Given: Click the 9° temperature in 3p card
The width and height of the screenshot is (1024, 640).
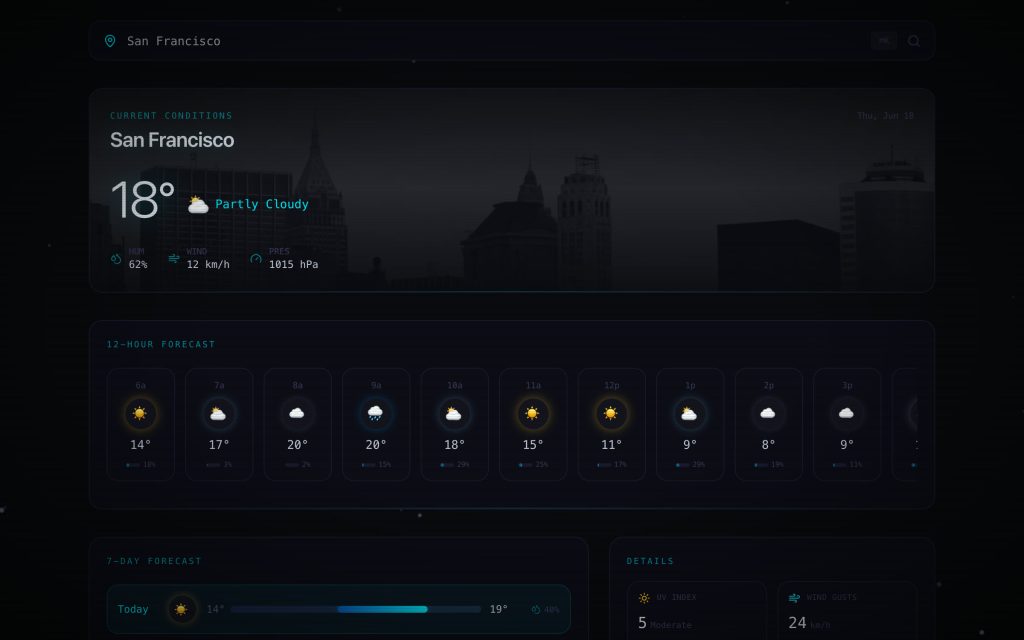Looking at the screenshot, I should 847,445.
